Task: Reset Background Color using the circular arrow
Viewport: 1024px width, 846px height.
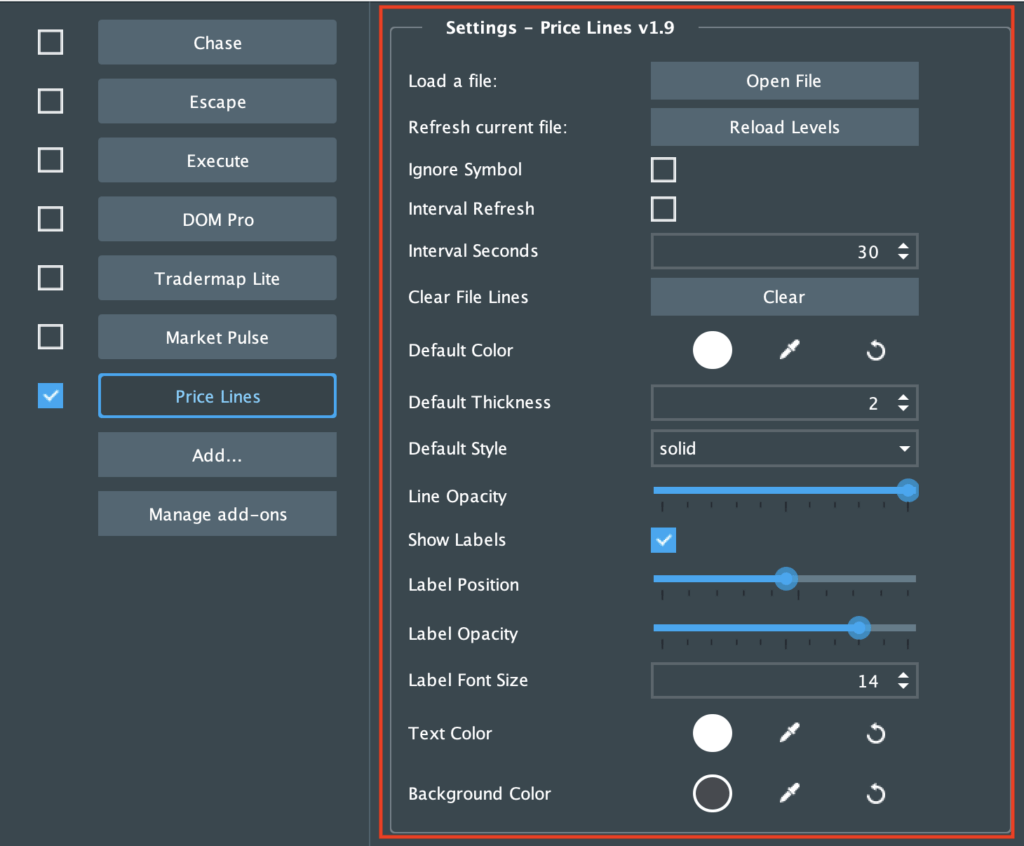Action: click(875, 793)
